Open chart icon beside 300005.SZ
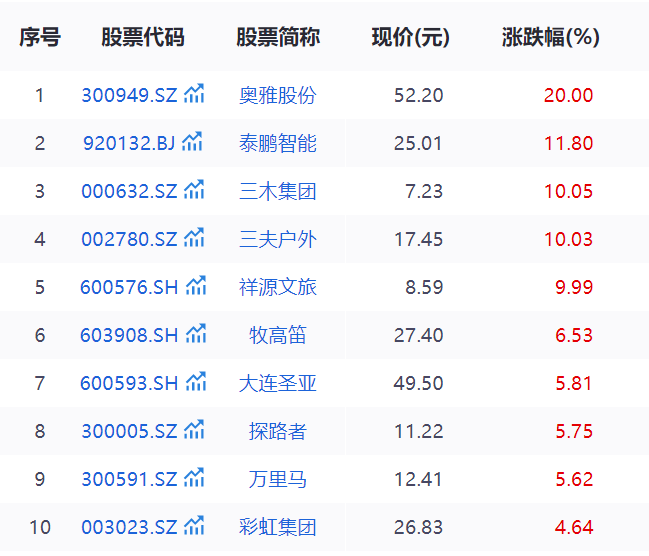The width and height of the screenshot is (649, 556). (195, 431)
